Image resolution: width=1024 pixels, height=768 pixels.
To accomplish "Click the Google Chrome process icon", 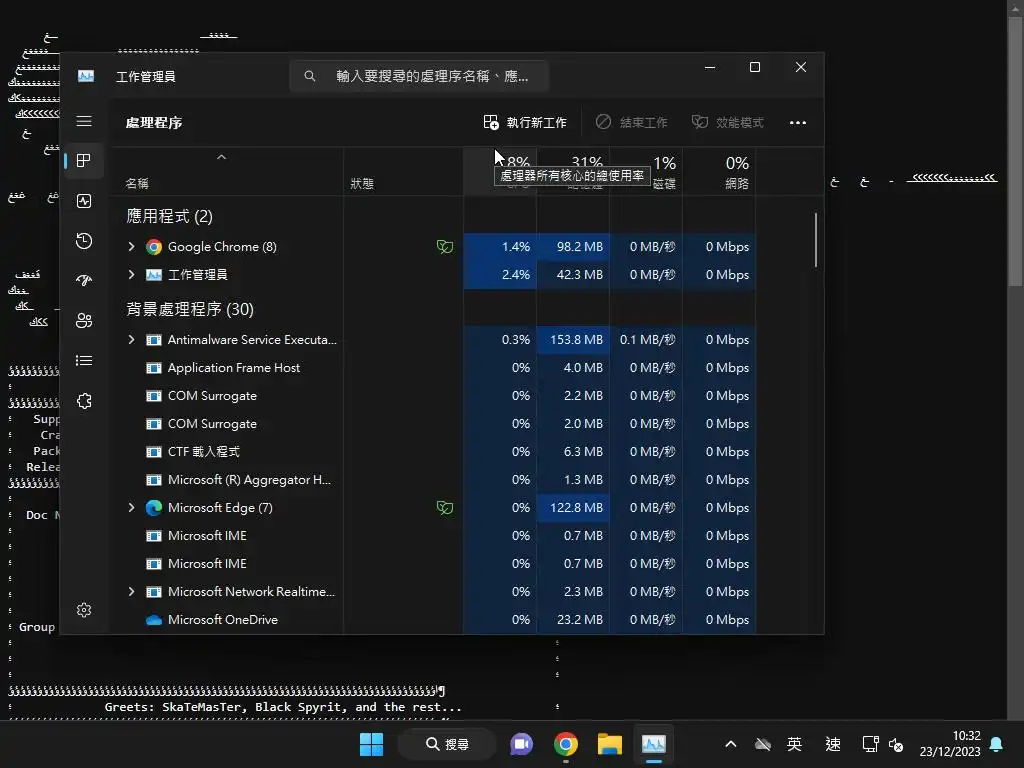I will click(x=153, y=247).
